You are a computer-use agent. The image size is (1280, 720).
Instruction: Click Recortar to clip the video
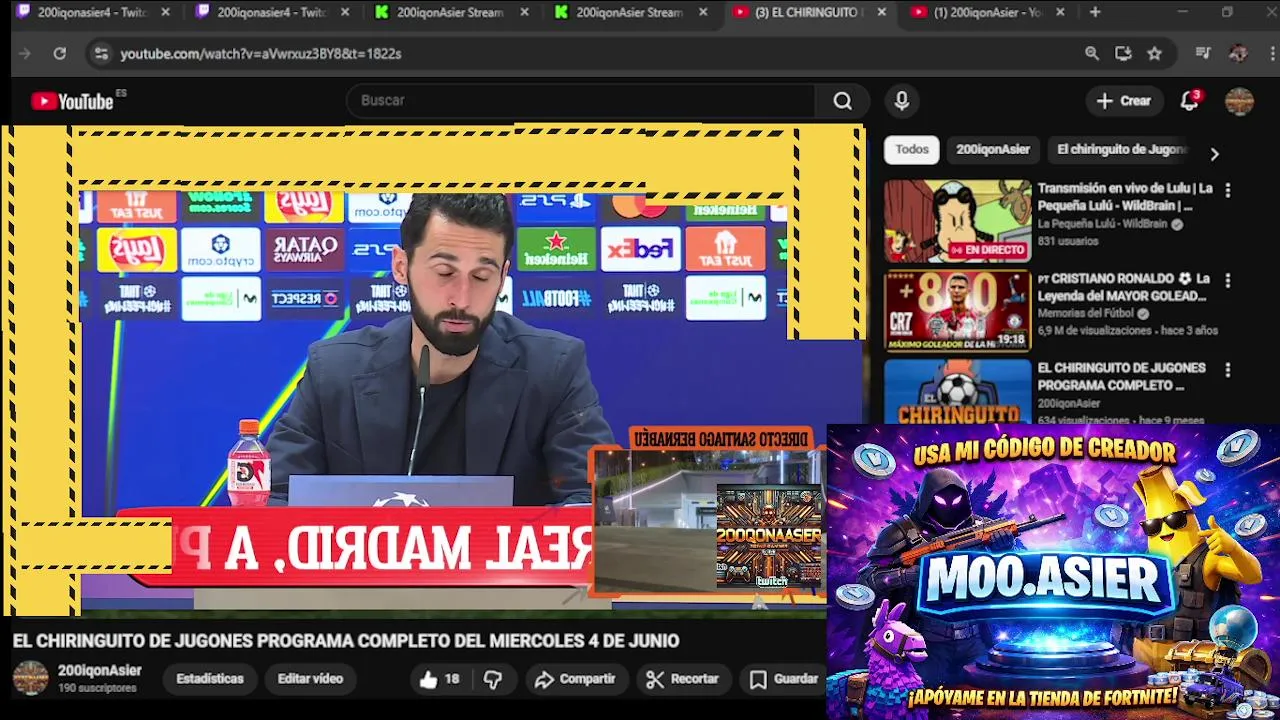click(x=682, y=679)
